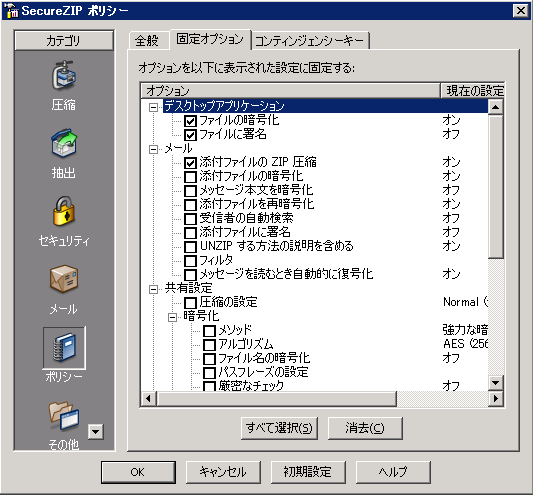The width and height of the screenshot is (533, 495).
Task: Select the 抽出 extraction category icon
Action: pos(64,143)
